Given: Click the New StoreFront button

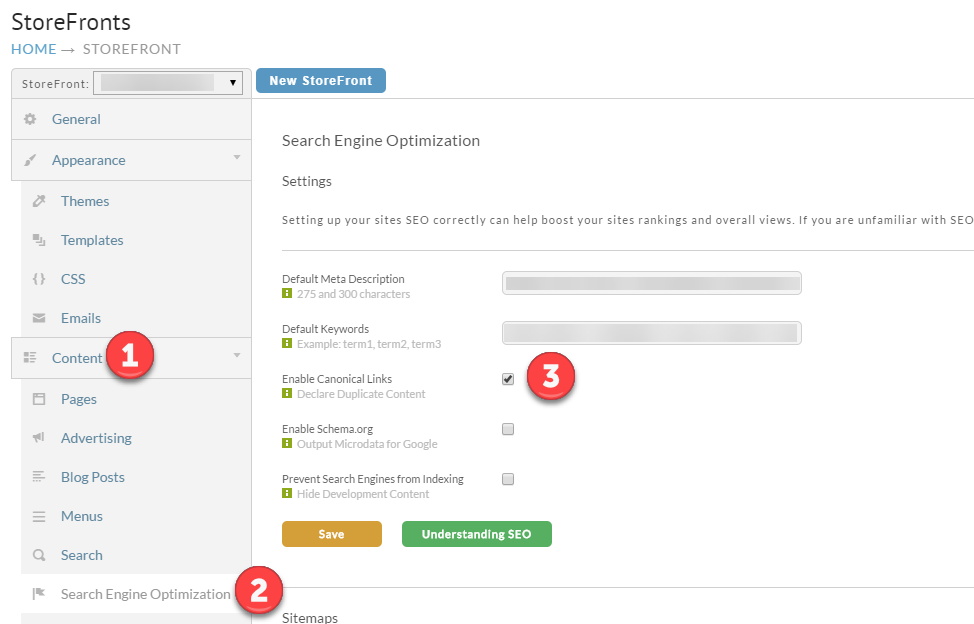Looking at the screenshot, I should (321, 81).
